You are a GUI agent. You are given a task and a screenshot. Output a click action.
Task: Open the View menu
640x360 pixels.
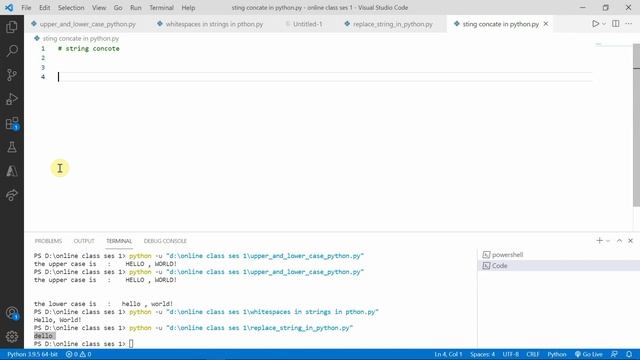pyautogui.click(x=99, y=8)
